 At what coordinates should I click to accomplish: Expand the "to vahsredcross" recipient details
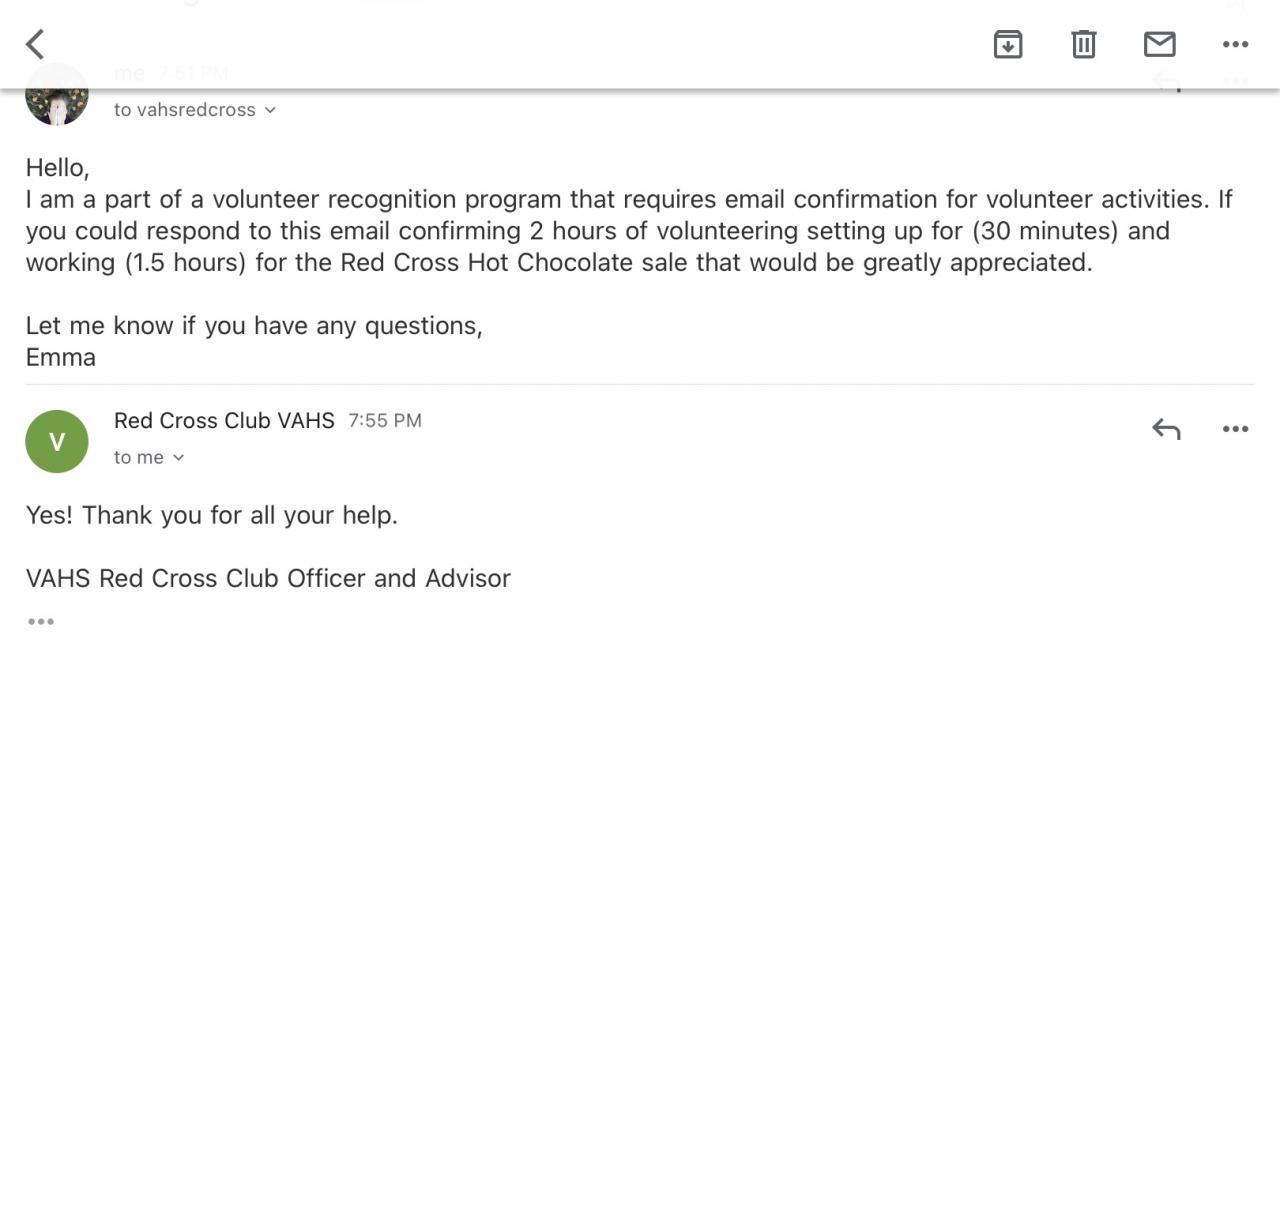coord(195,110)
